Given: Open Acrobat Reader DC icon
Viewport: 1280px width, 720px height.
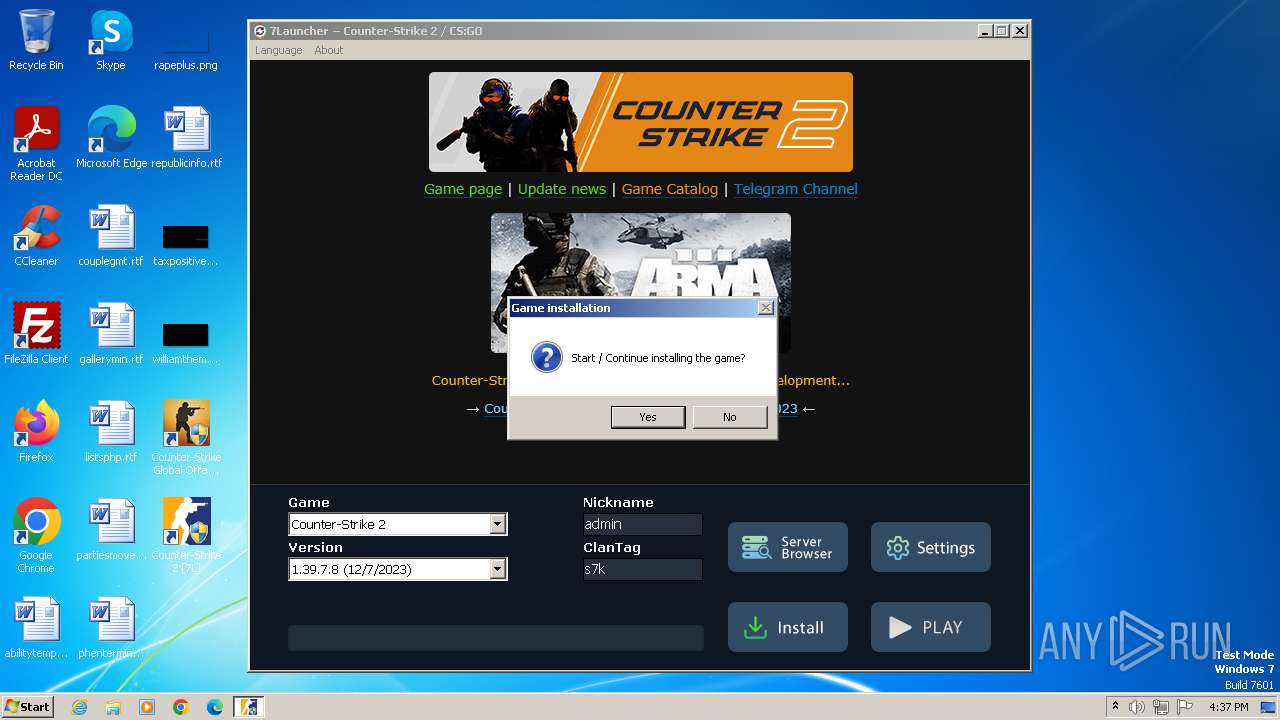Looking at the screenshot, I should point(36,144).
